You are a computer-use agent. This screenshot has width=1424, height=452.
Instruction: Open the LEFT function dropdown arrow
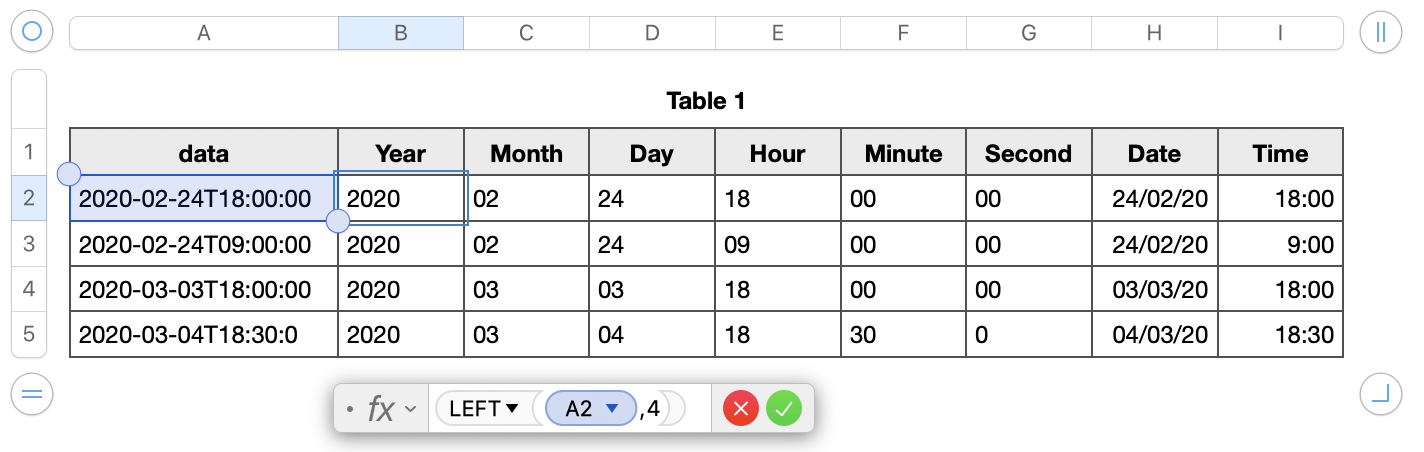click(512, 408)
